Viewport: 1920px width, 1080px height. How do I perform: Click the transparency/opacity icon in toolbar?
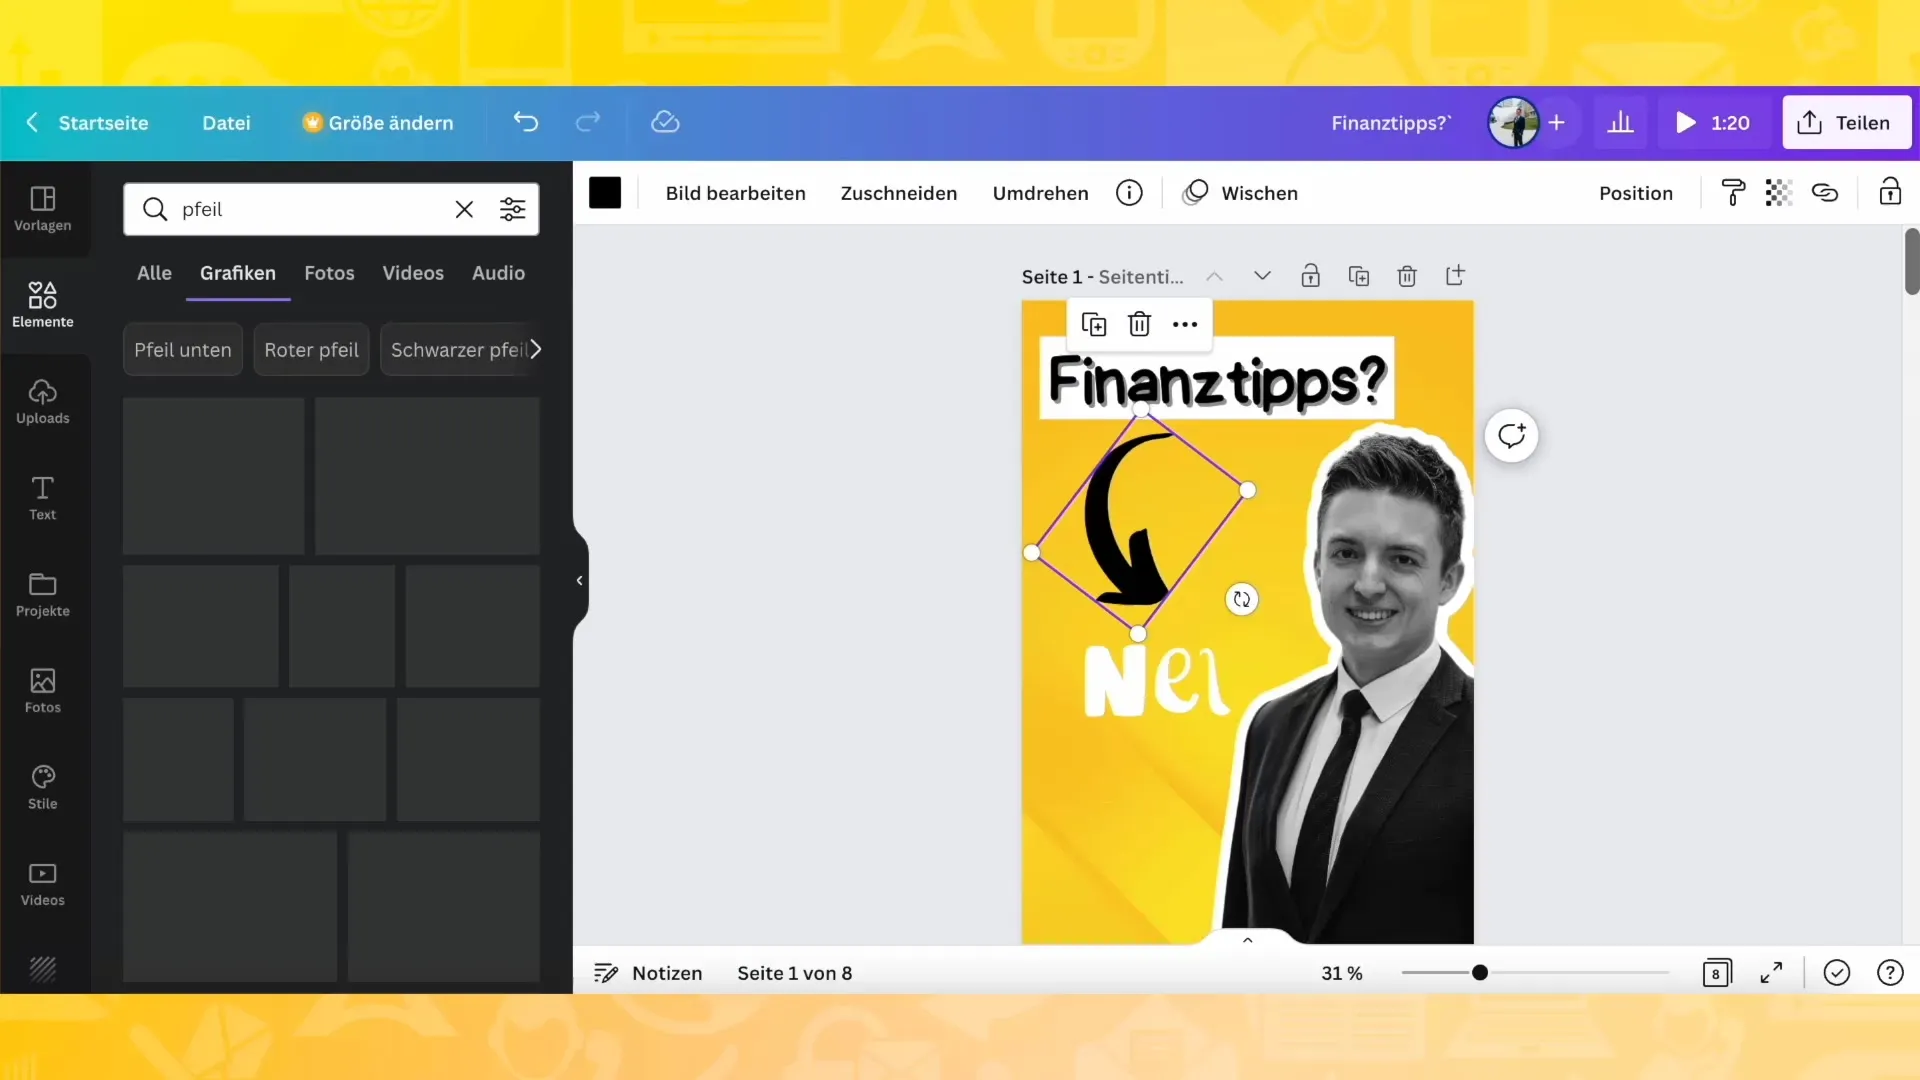pos(1778,193)
